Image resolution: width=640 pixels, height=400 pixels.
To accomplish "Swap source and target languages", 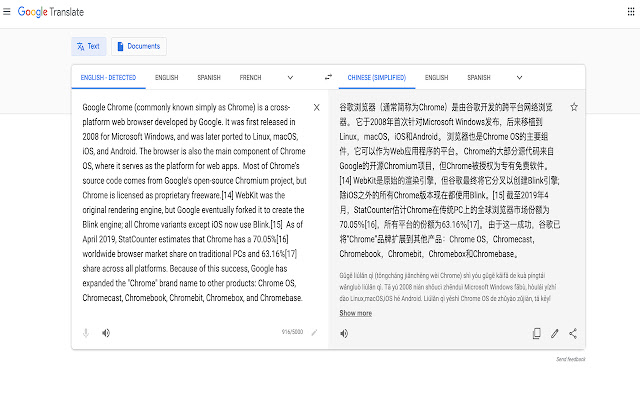I will pyautogui.click(x=329, y=76).
